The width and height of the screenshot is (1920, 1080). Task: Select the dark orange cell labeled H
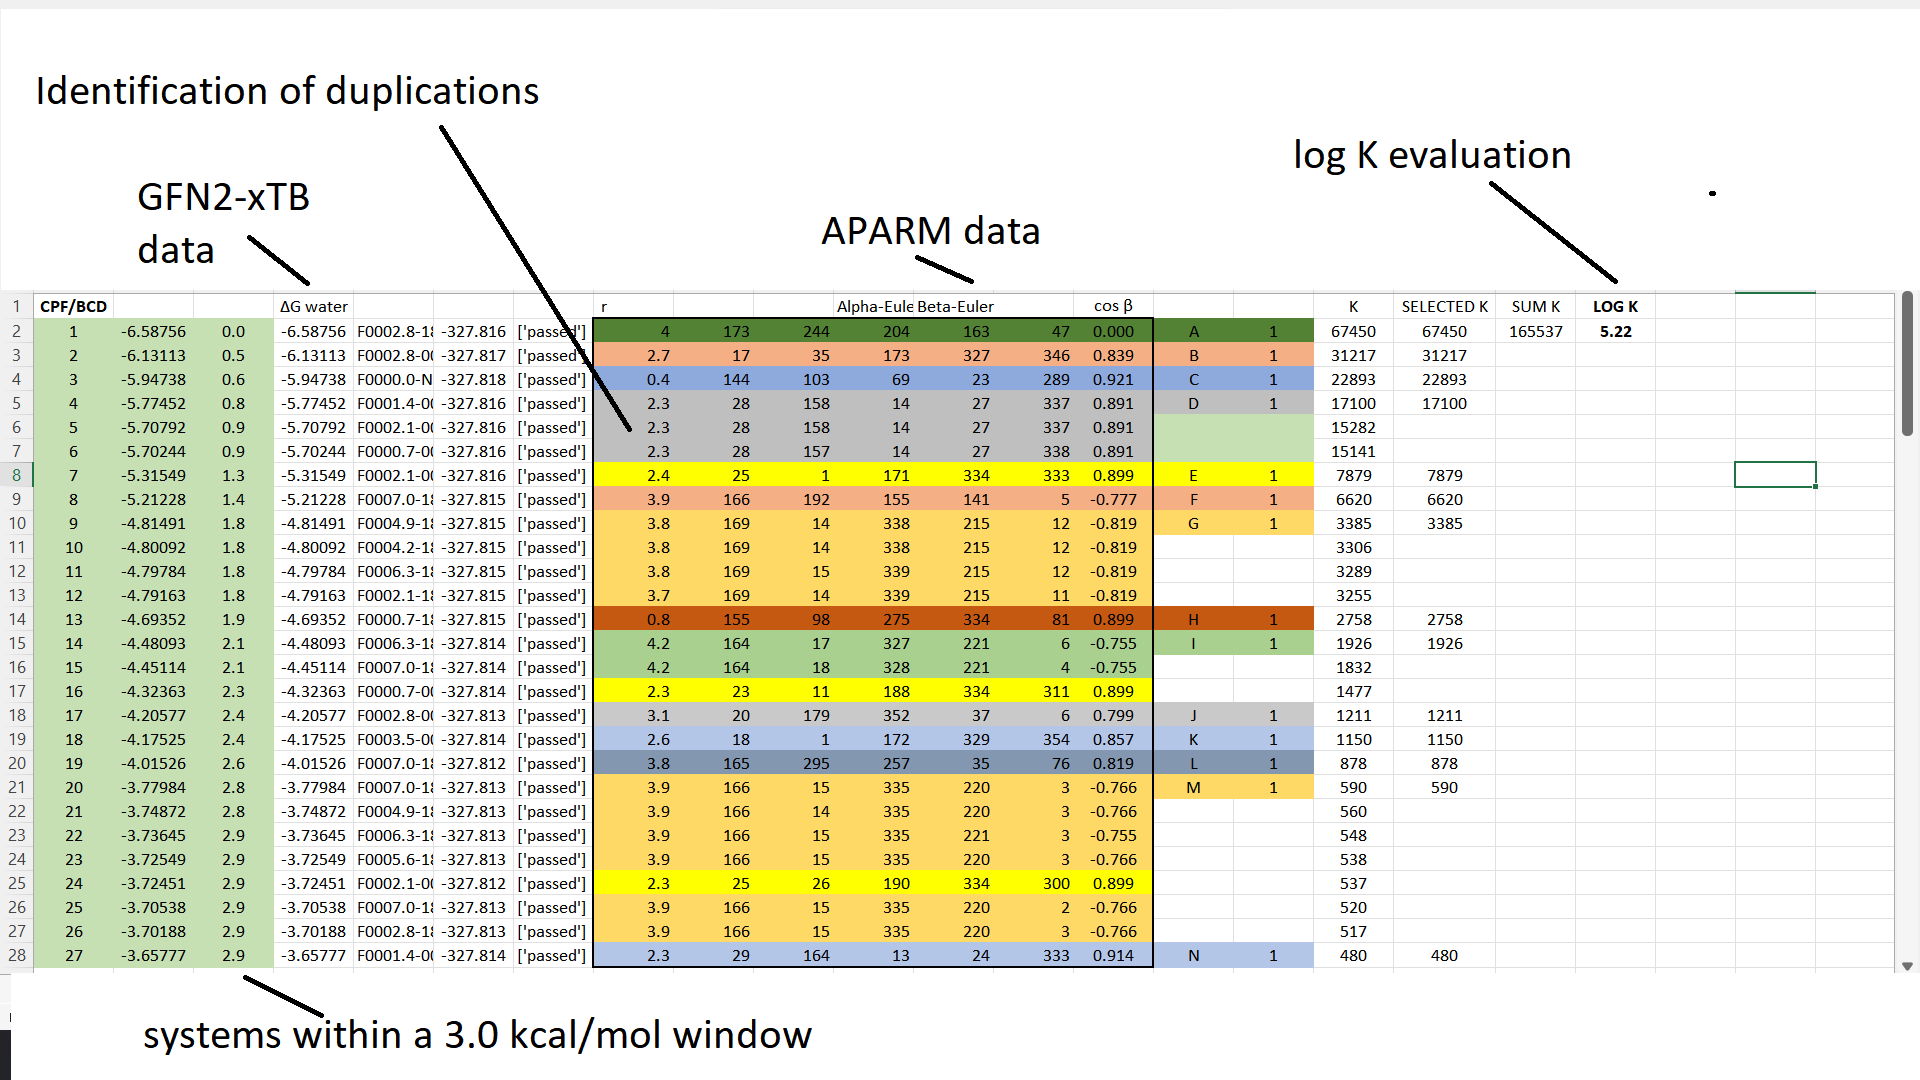[1194, 619]
